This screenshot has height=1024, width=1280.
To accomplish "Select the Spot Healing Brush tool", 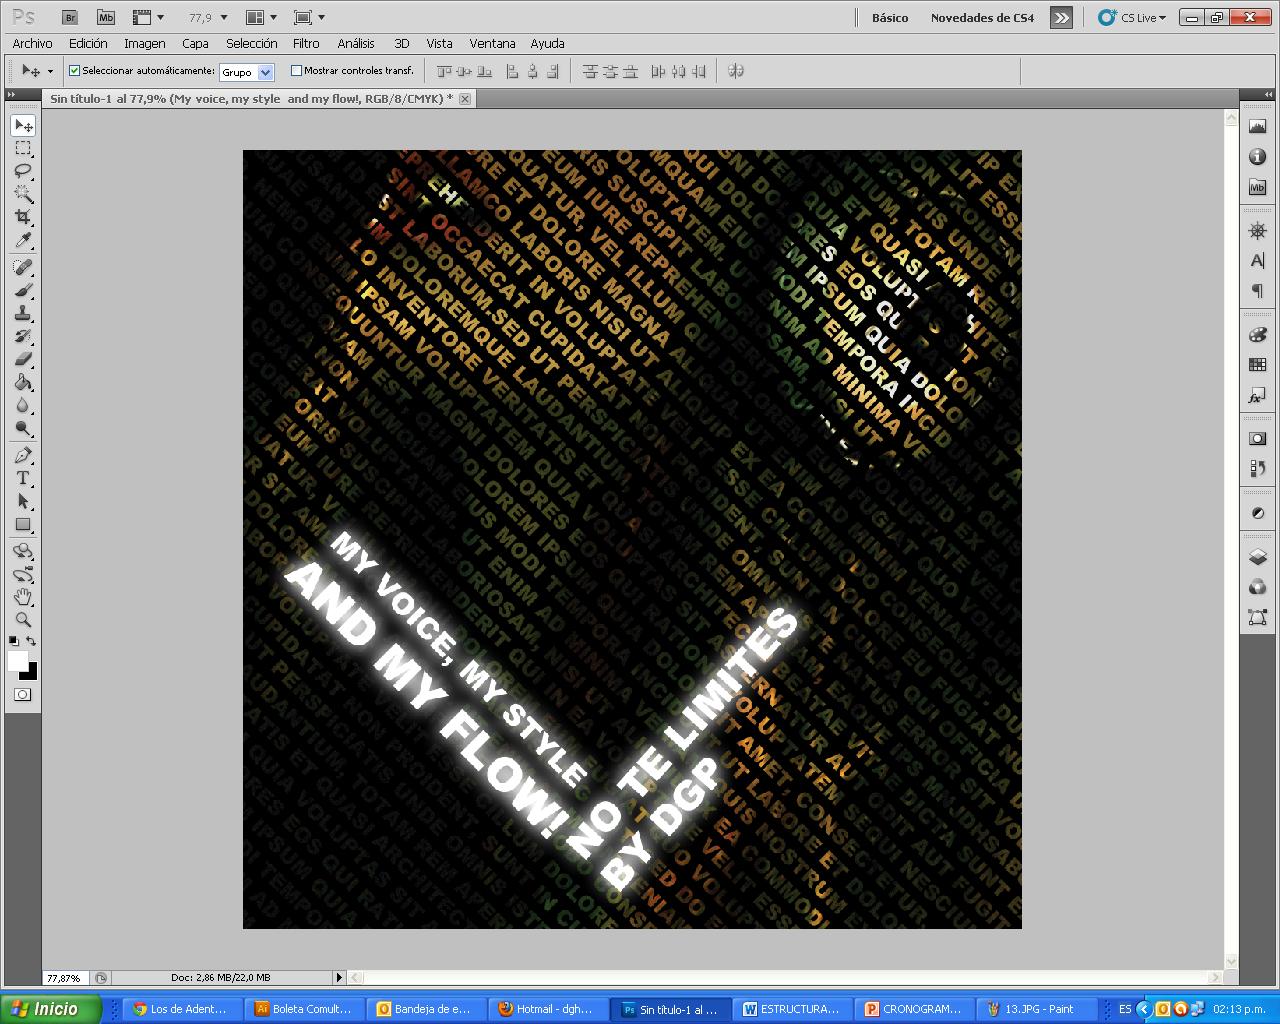I will (x=23, y=267).
